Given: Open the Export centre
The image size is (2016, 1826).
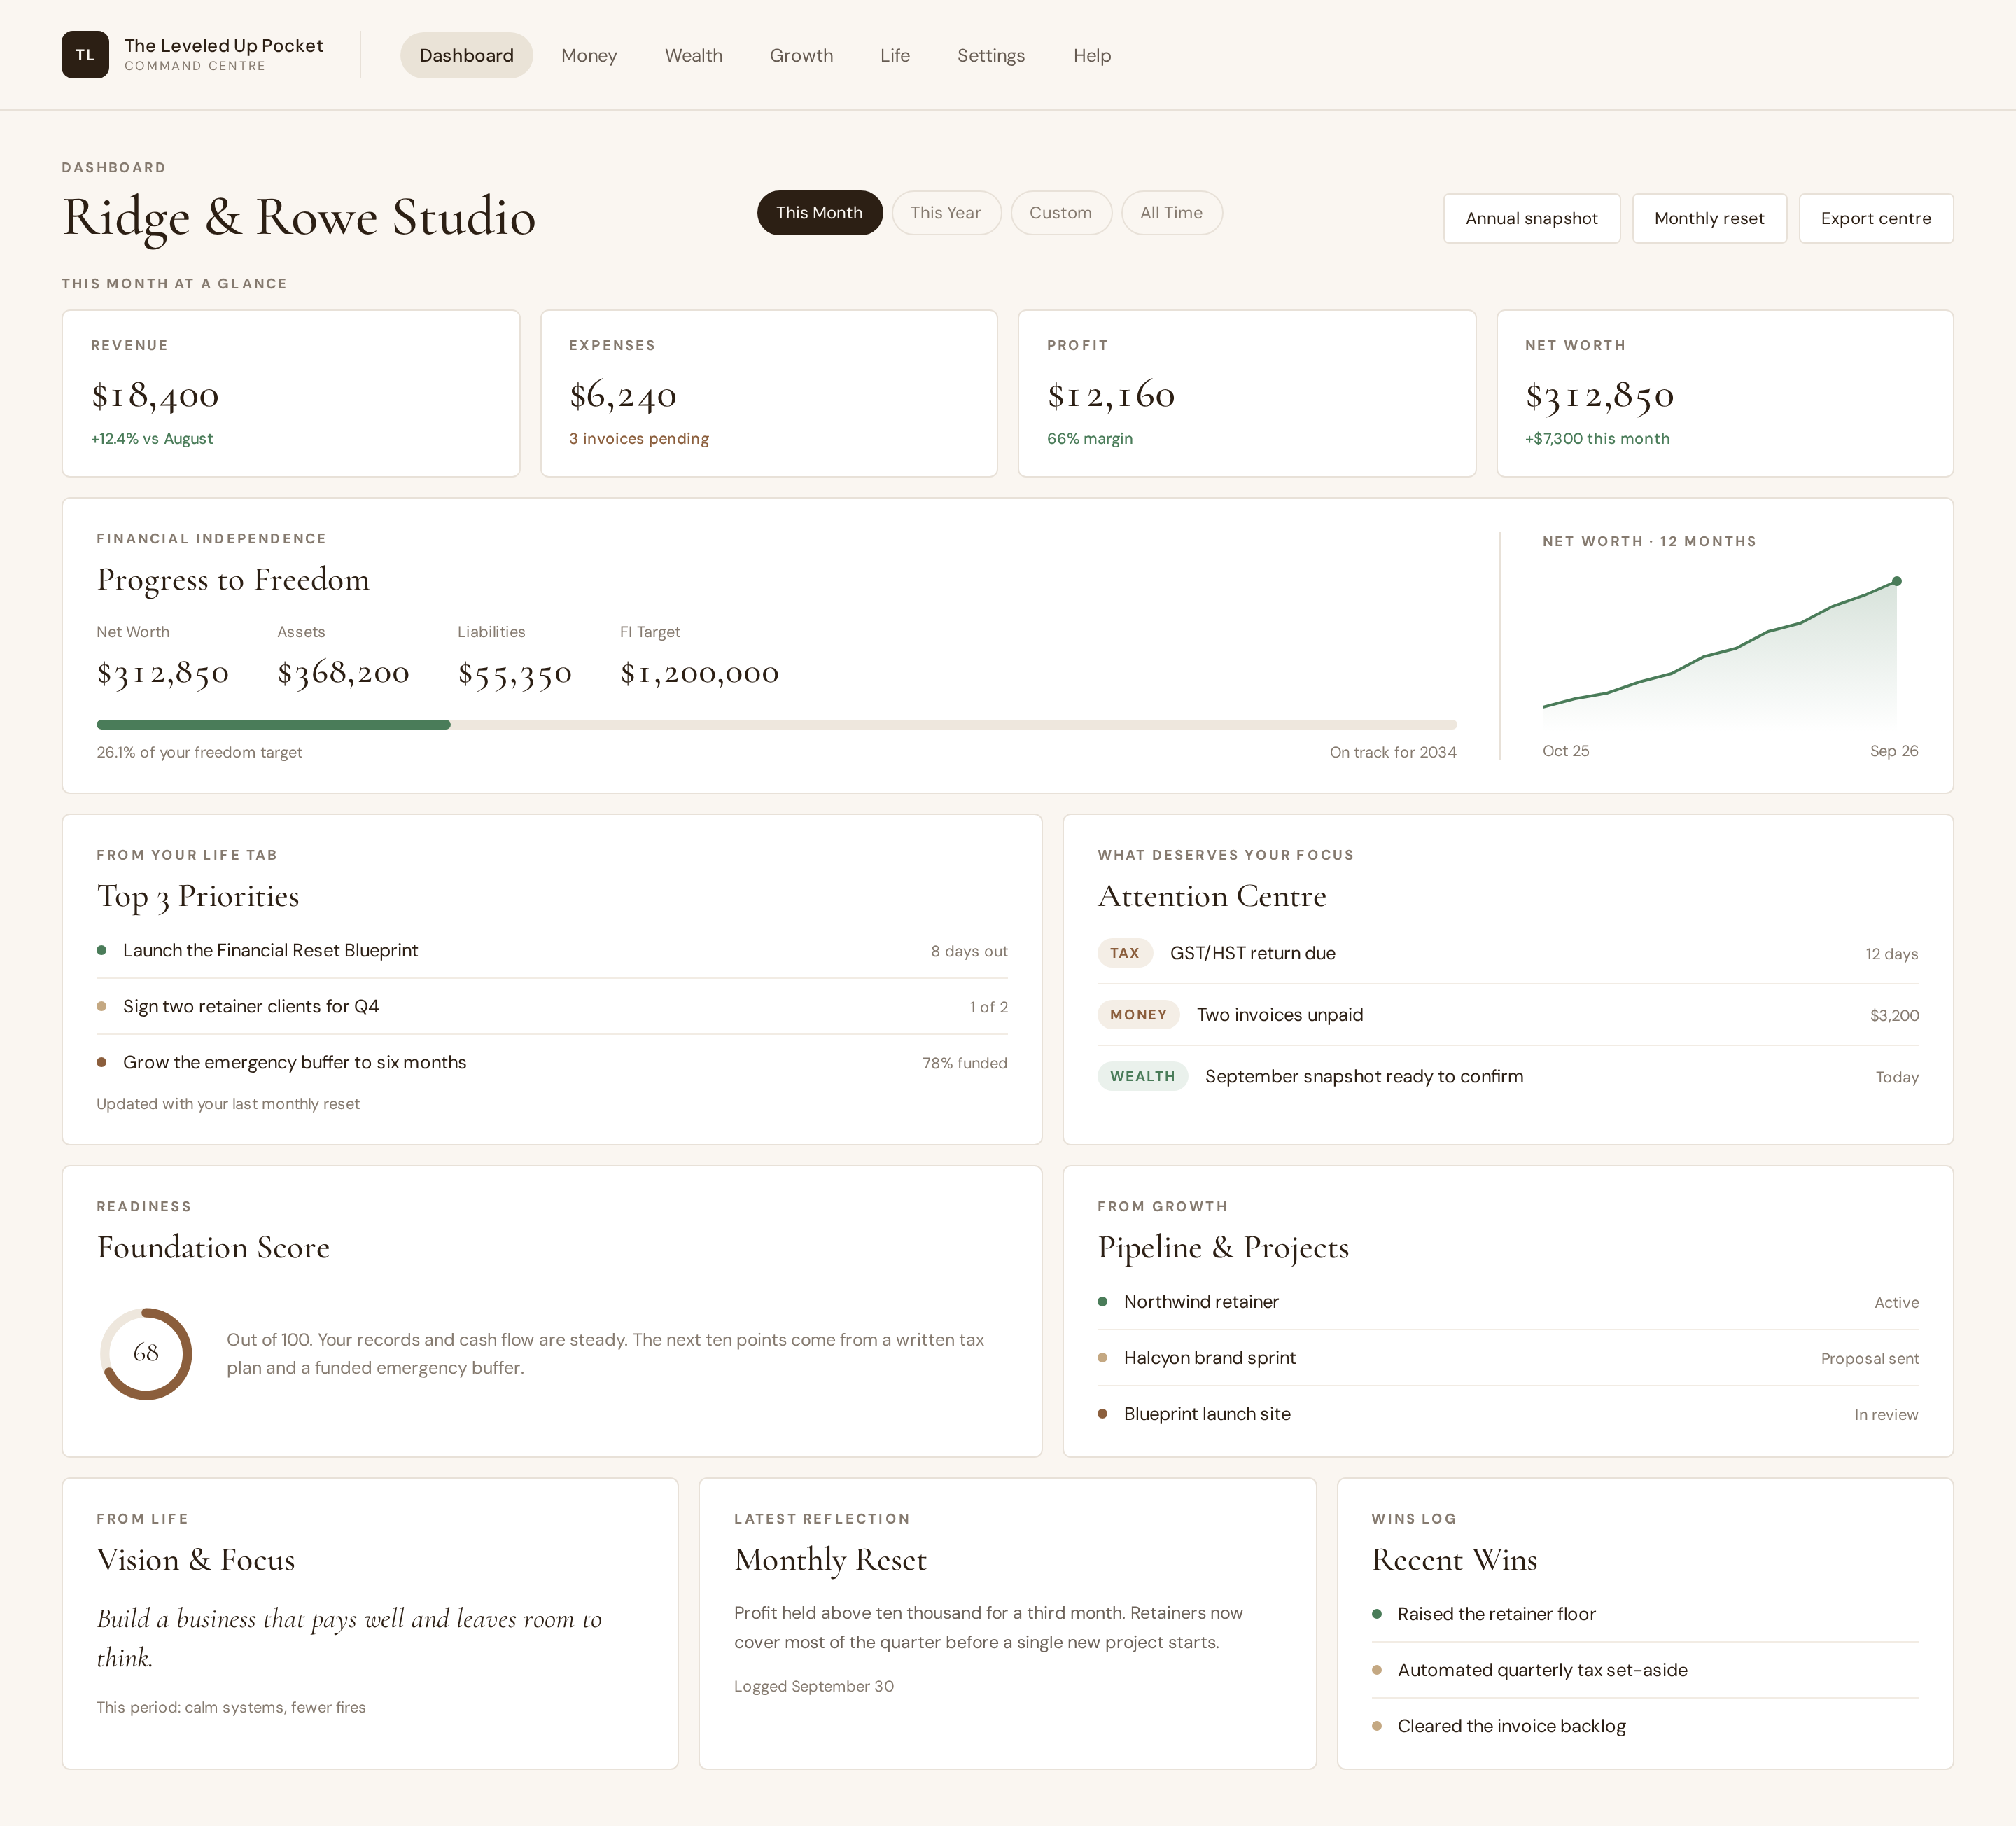Looking at the screenshot, I should tap(1876, 218).
